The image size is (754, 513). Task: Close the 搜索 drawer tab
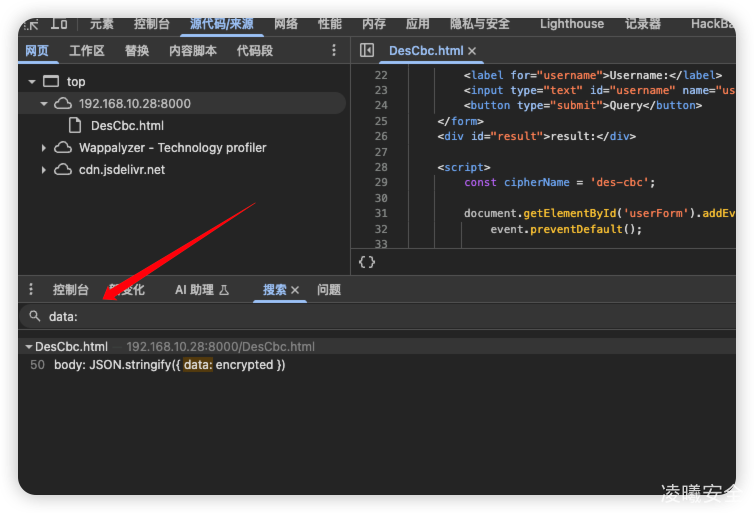[x=295, y=290]
